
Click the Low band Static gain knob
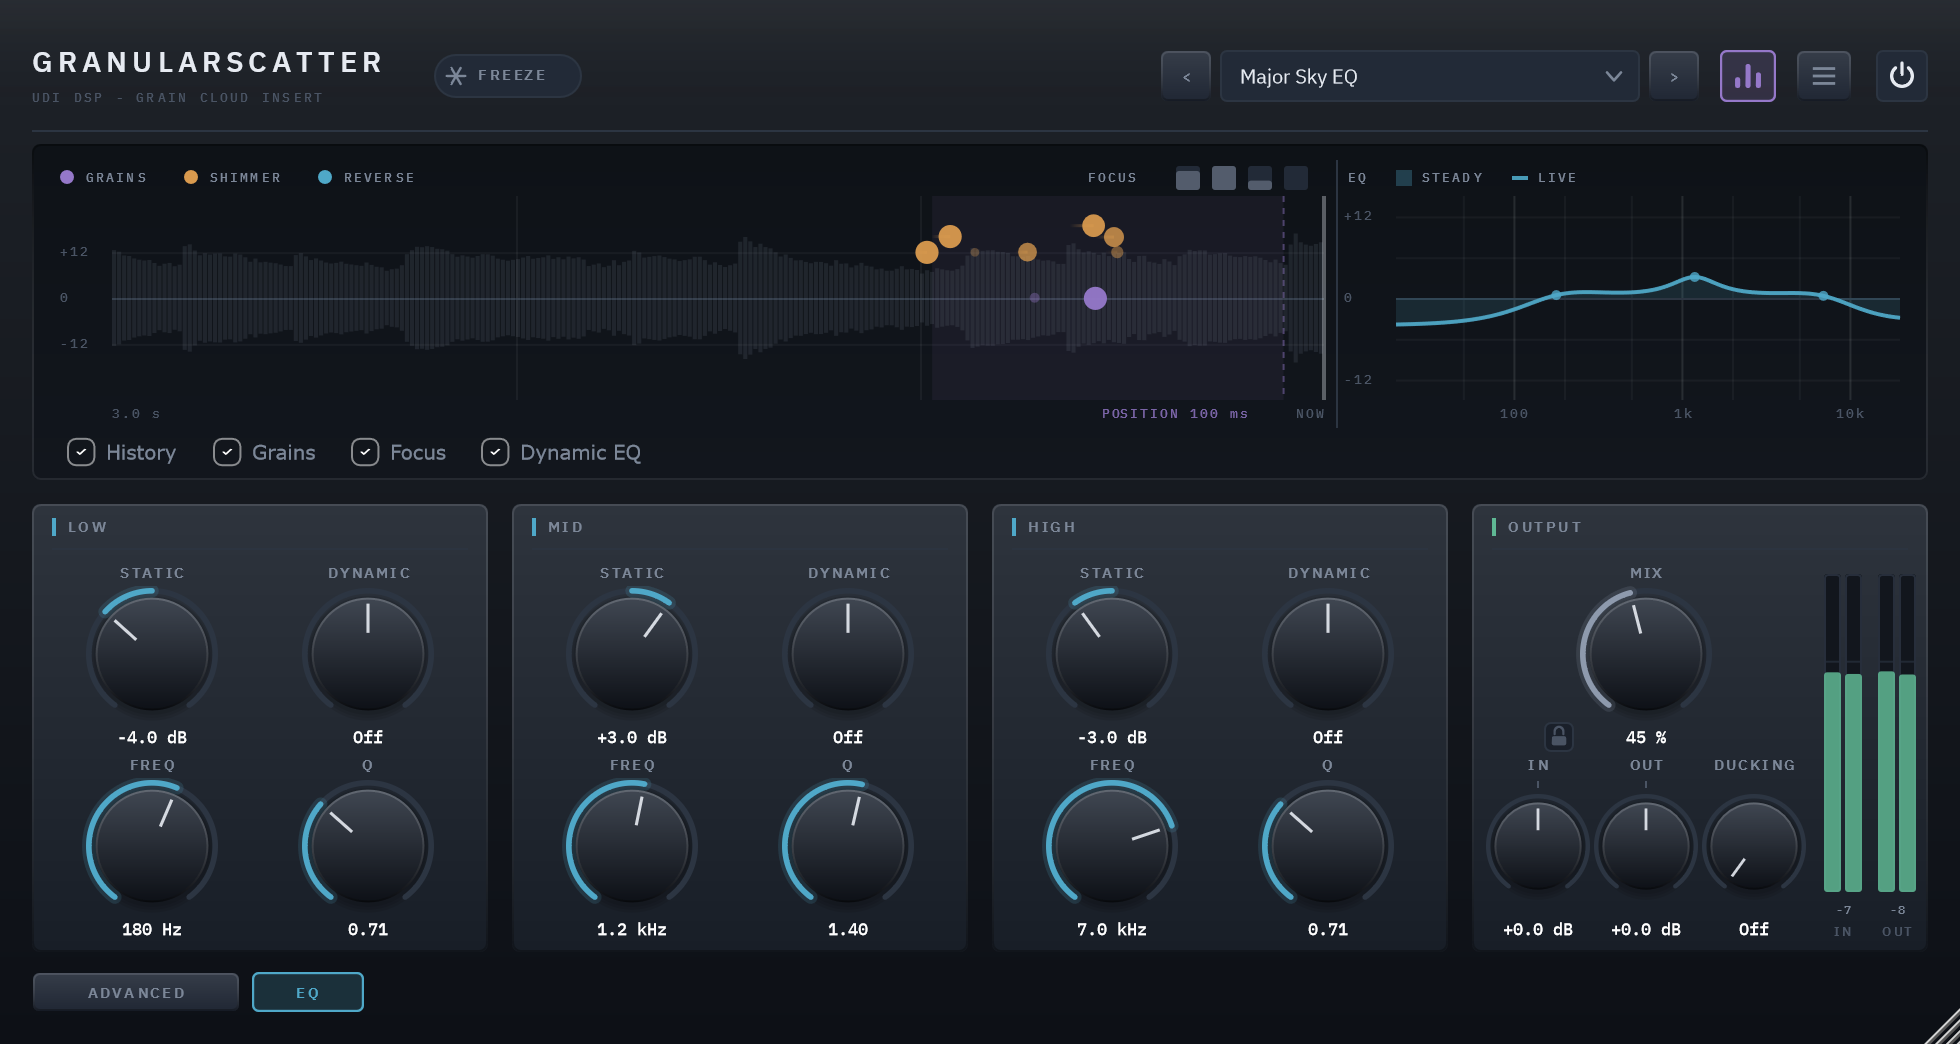[152, 654]
